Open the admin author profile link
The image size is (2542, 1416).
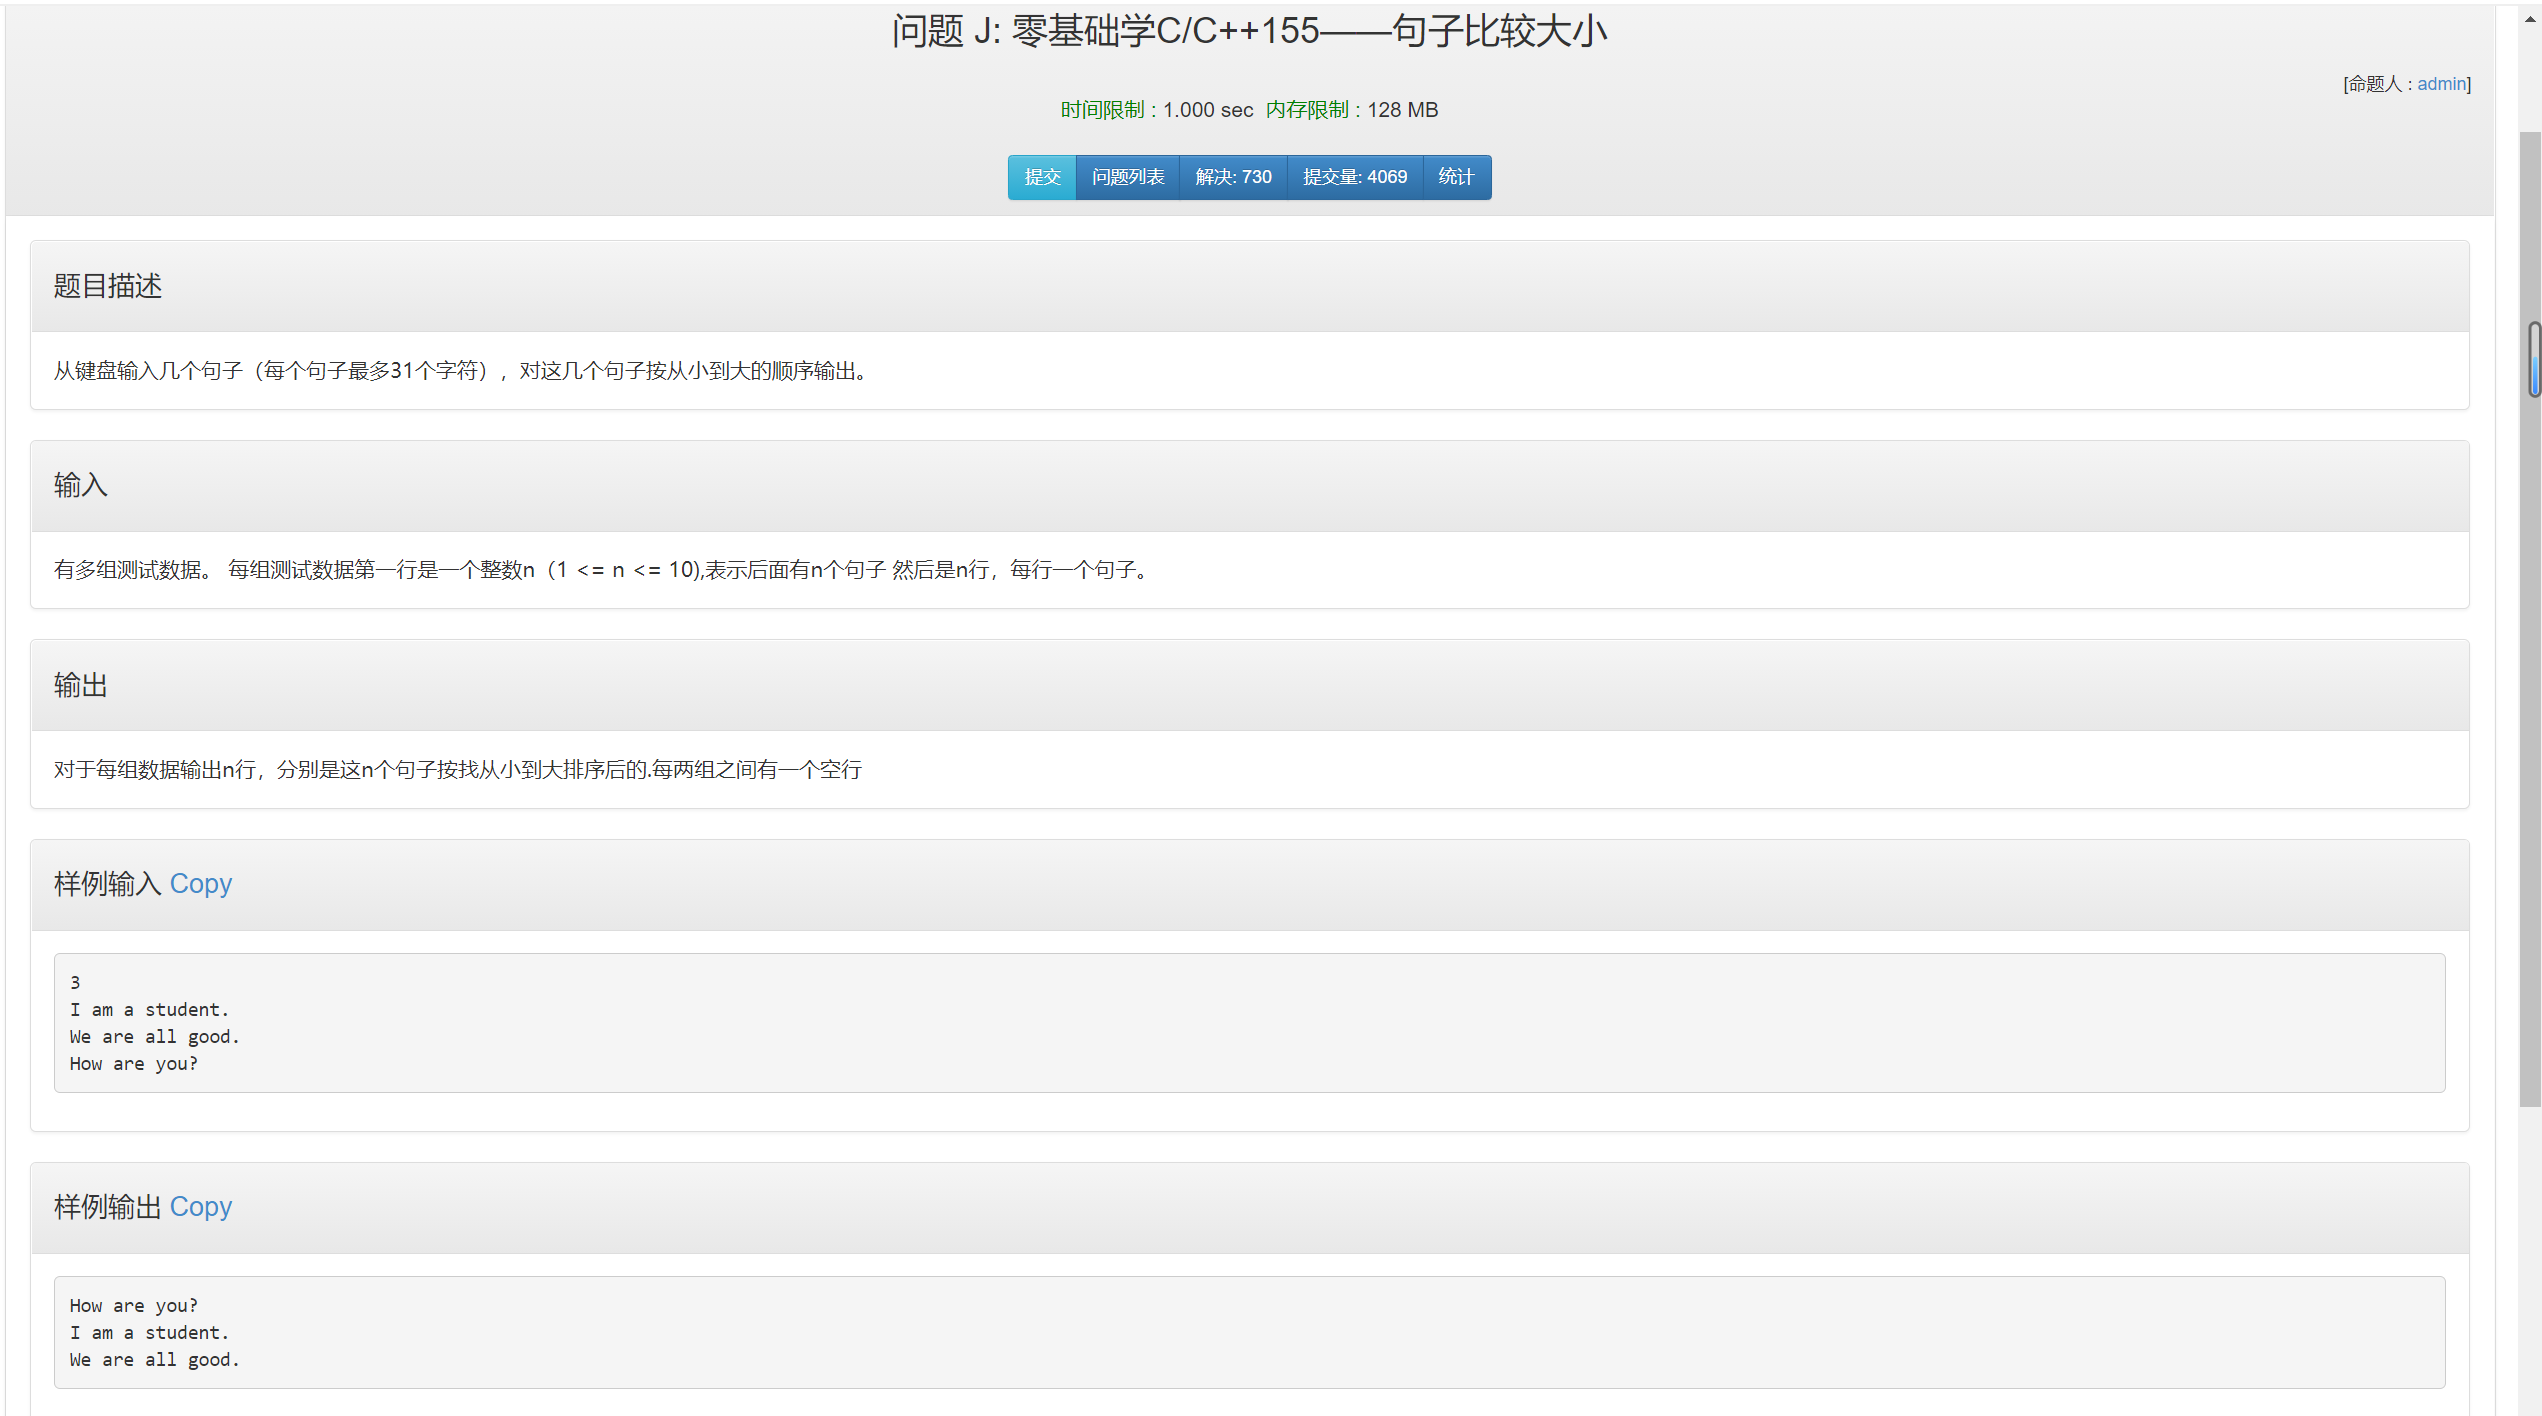(x=2440, y=84)
